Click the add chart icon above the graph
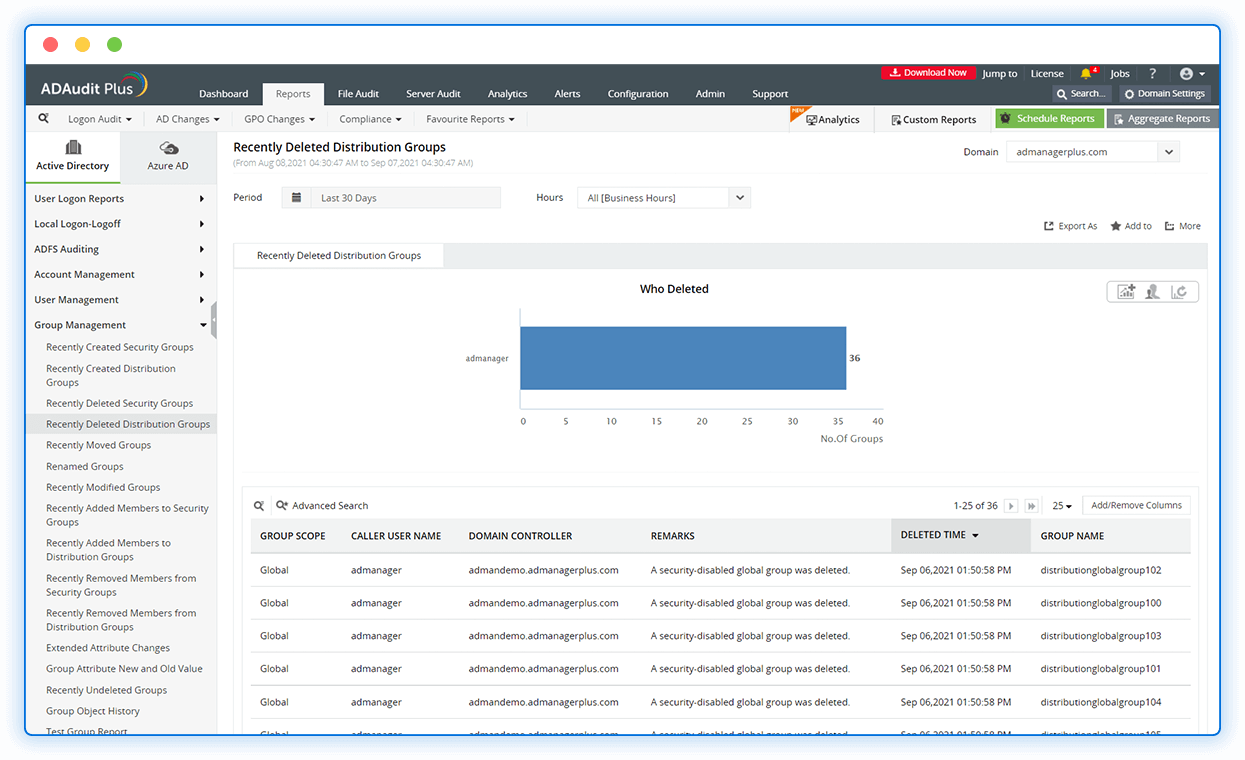 pos(1126,291)
